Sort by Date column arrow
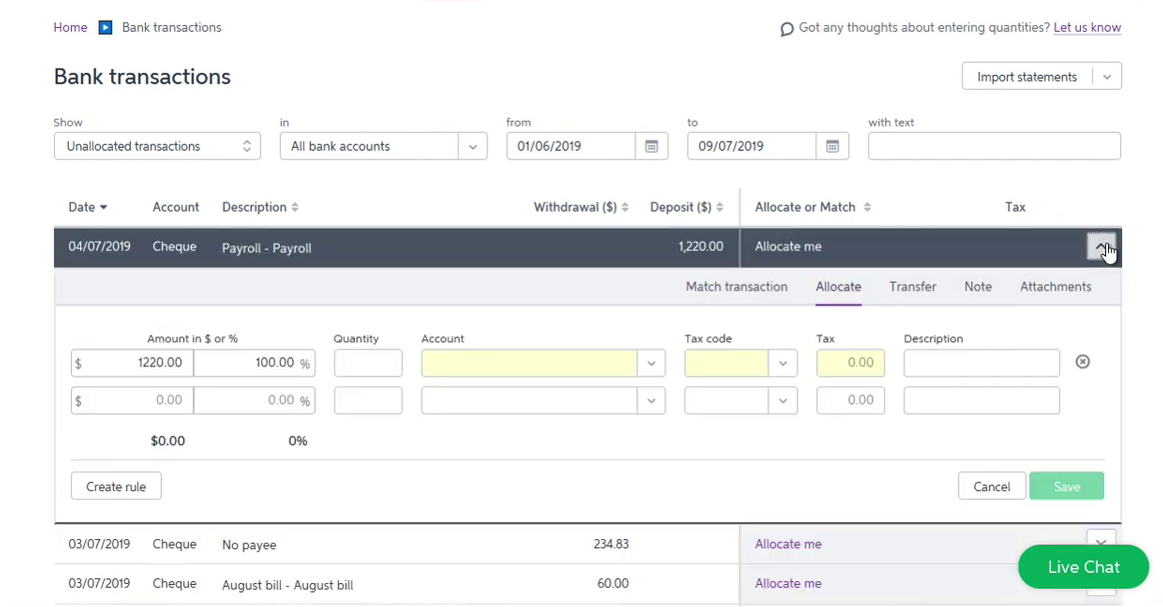The image size is (1163, 607). [x=103, y=207]
